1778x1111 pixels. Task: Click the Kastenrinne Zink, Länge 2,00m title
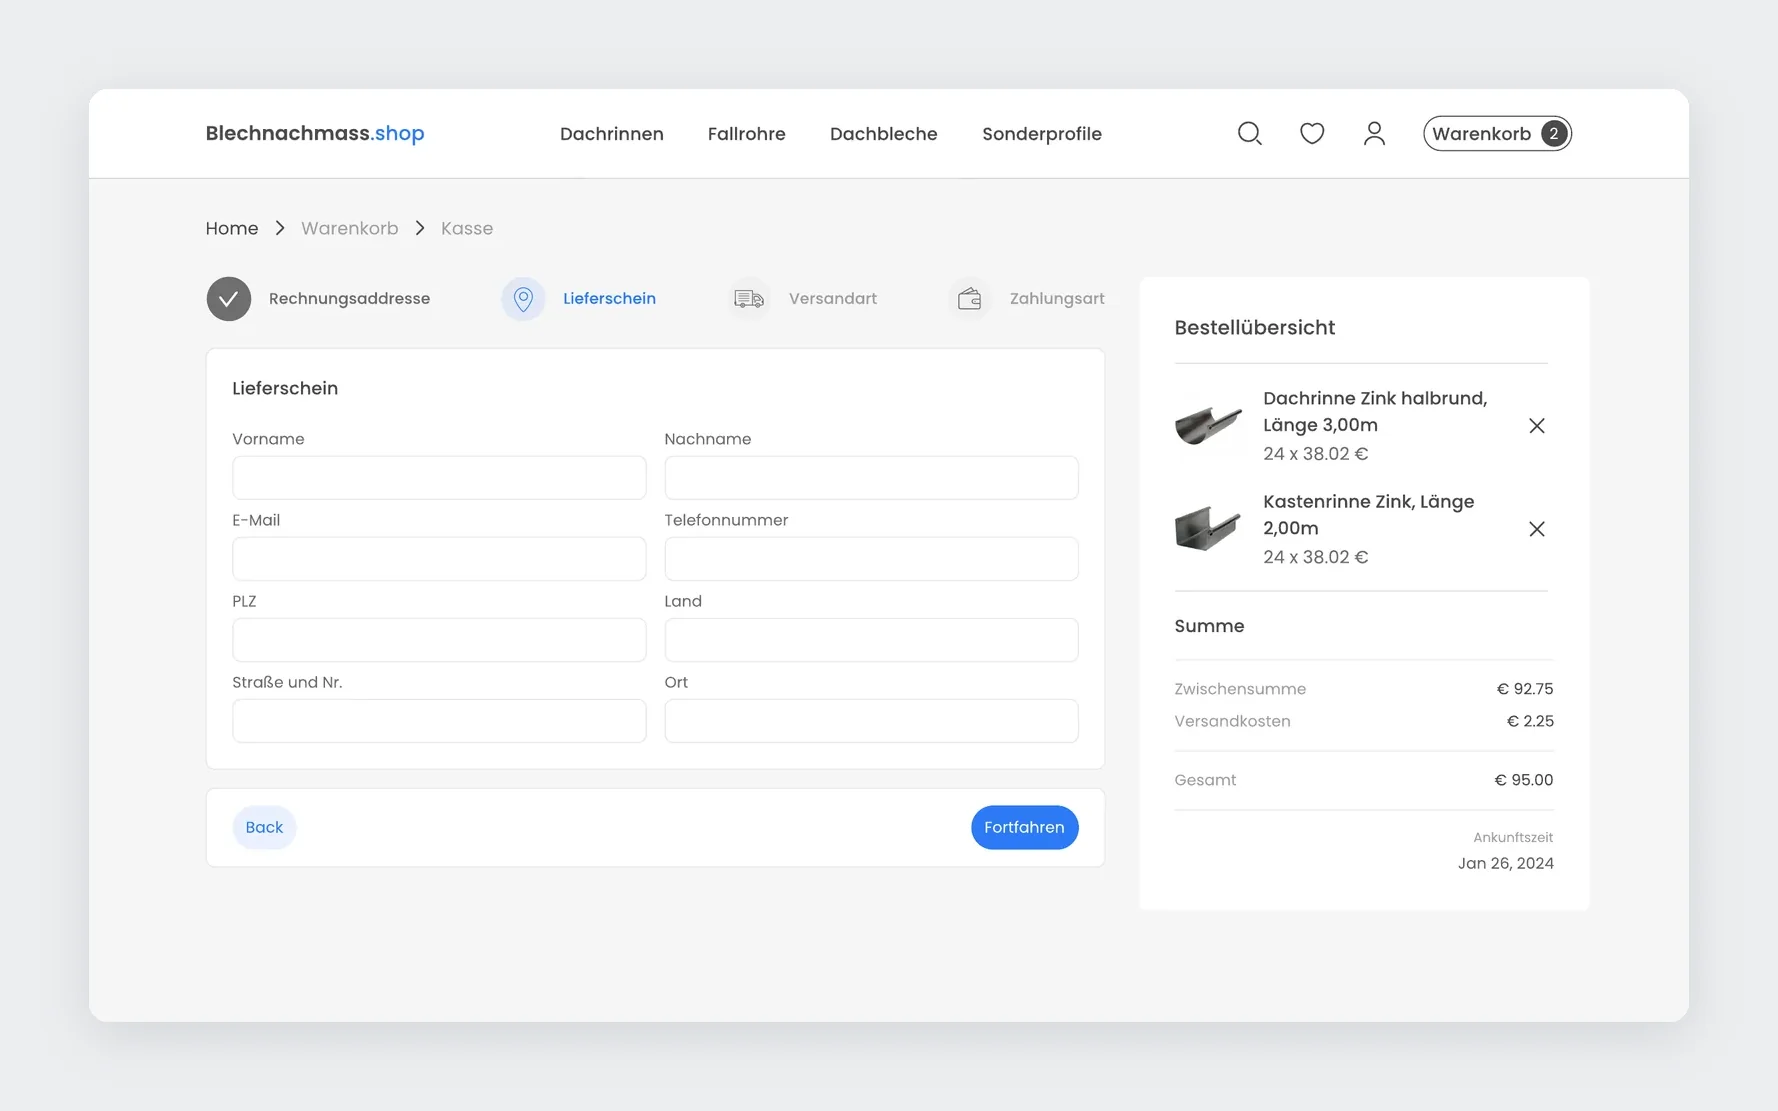[x=1368, y=514]
